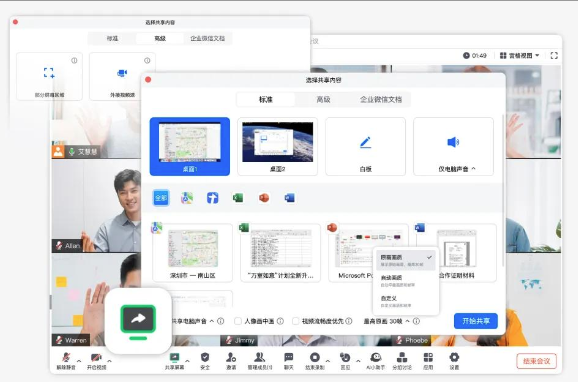The height and width of the screenshot is (382, 578).
Task: Expand the arrow next to the interaction button
Action: tap(358, 360)
